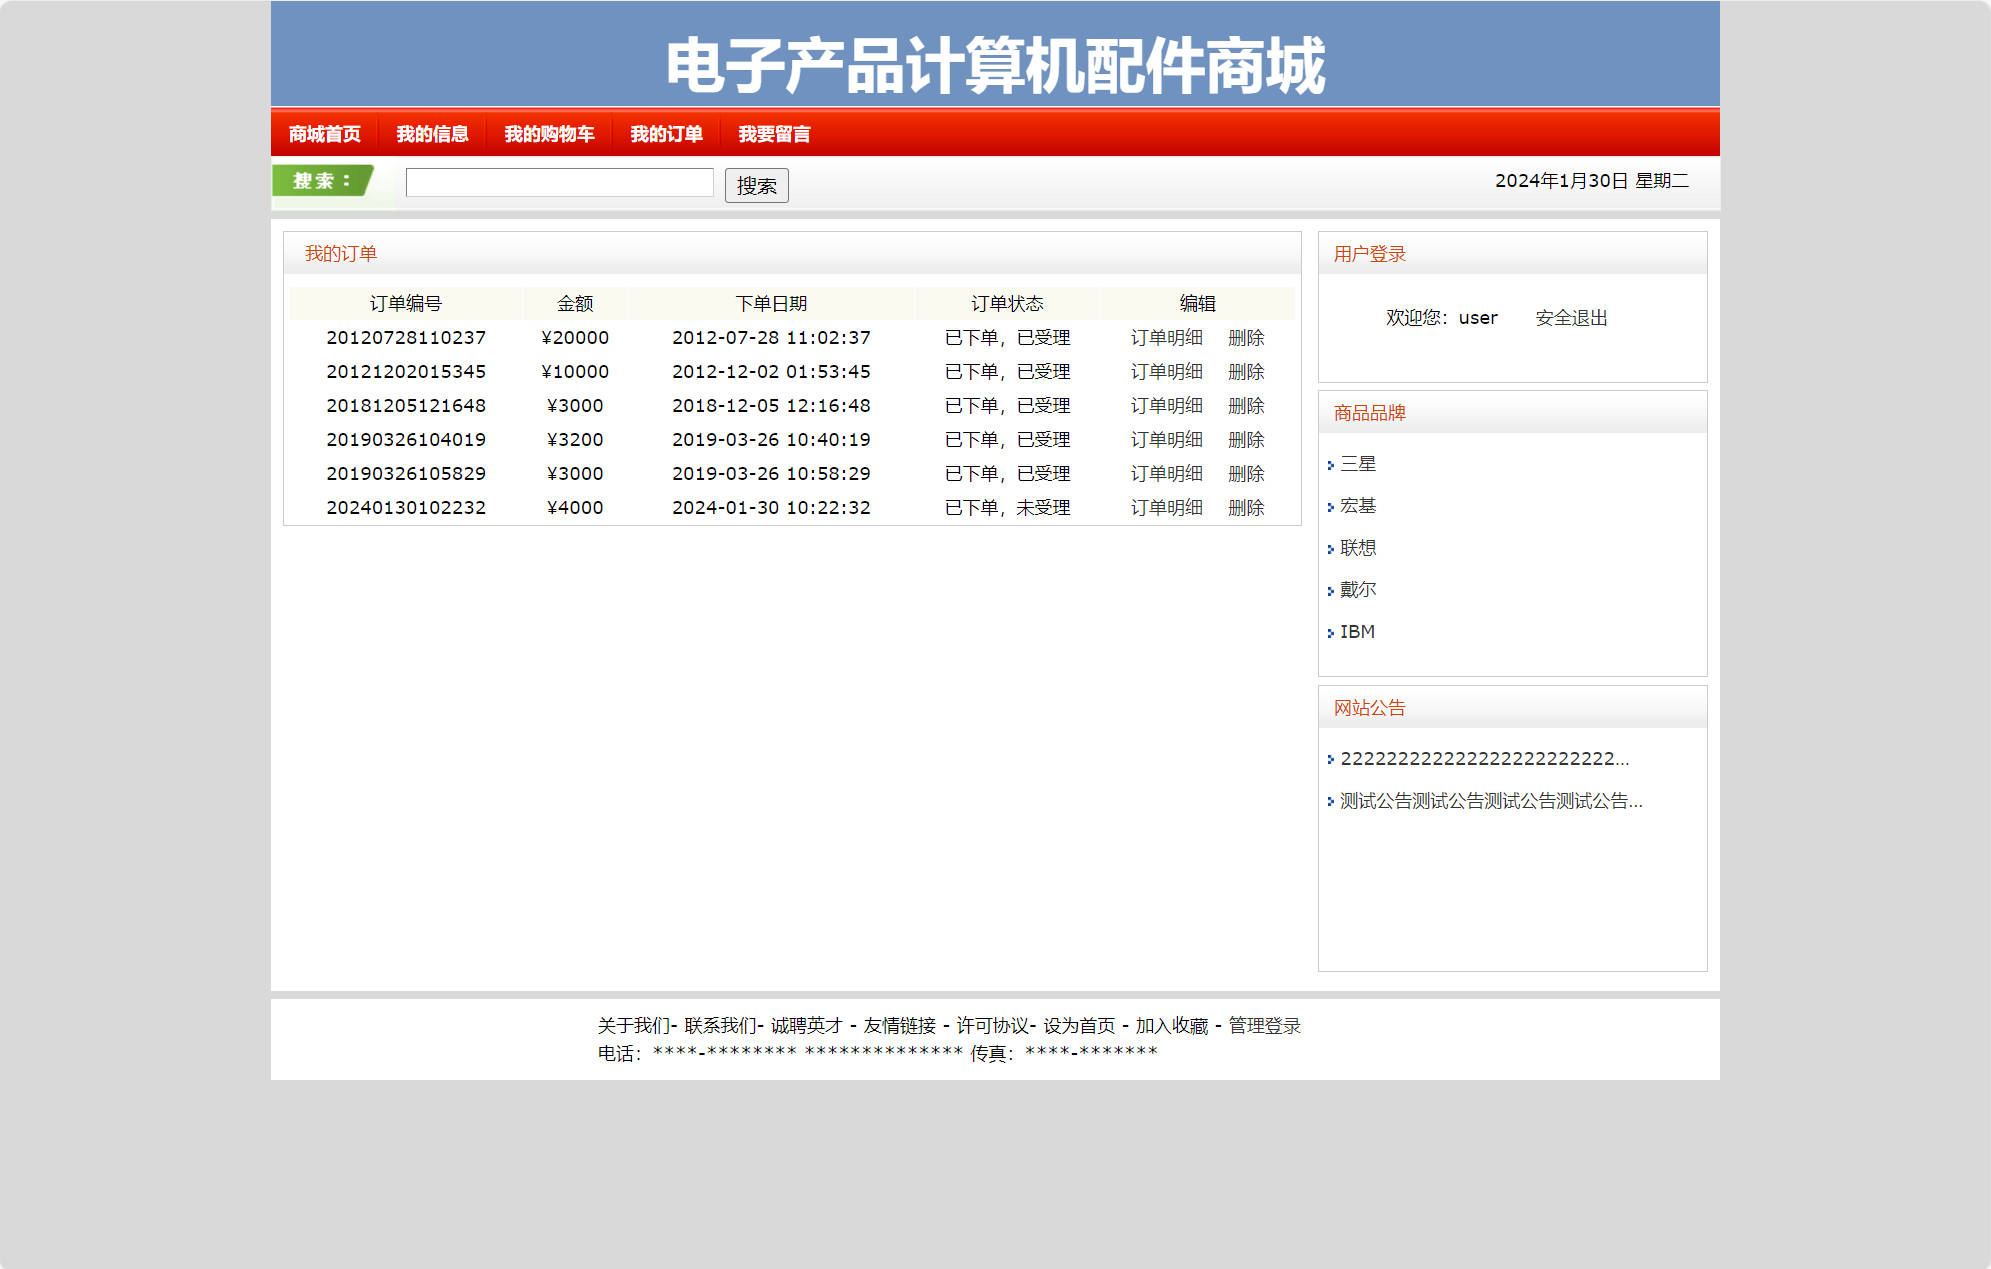Click the arrow icon beside 三星 brand
Screen dimensions: 1991x1269
1331,464
